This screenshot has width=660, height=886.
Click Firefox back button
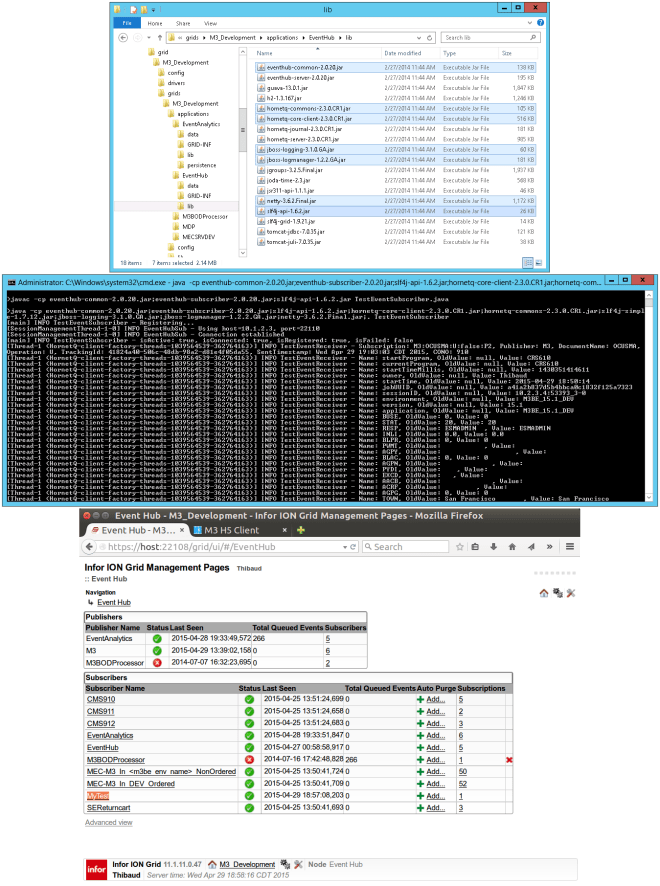click(x=89, y=546)
